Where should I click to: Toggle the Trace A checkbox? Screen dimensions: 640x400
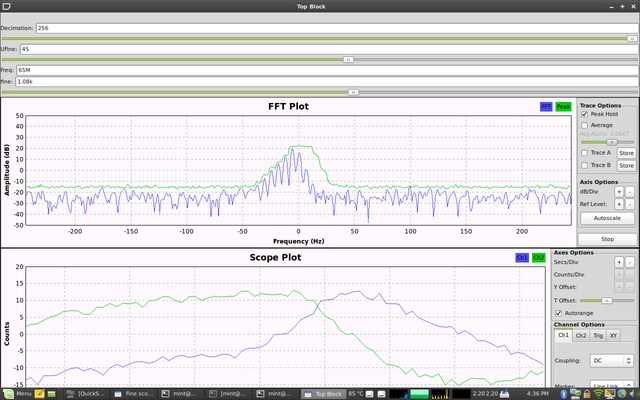tap(585, 153)
